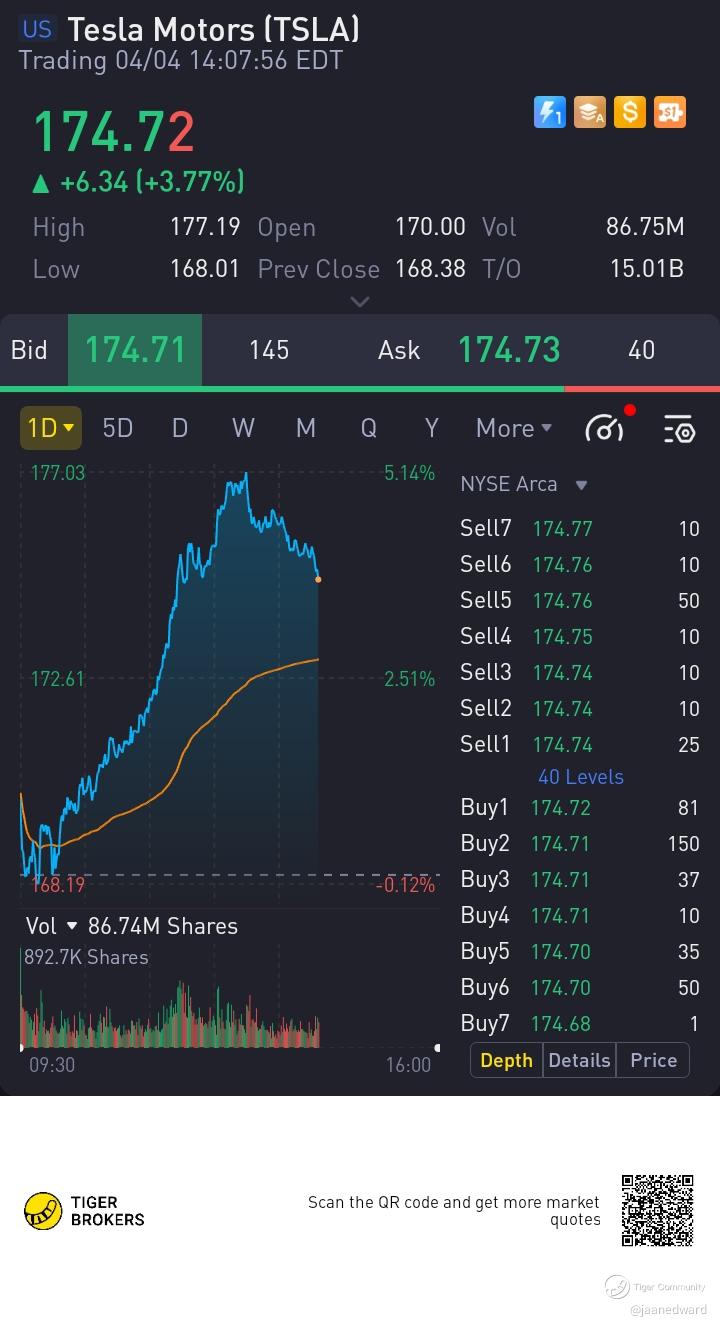Tap the T/O value 15.01B

click(x=647, y=269)
